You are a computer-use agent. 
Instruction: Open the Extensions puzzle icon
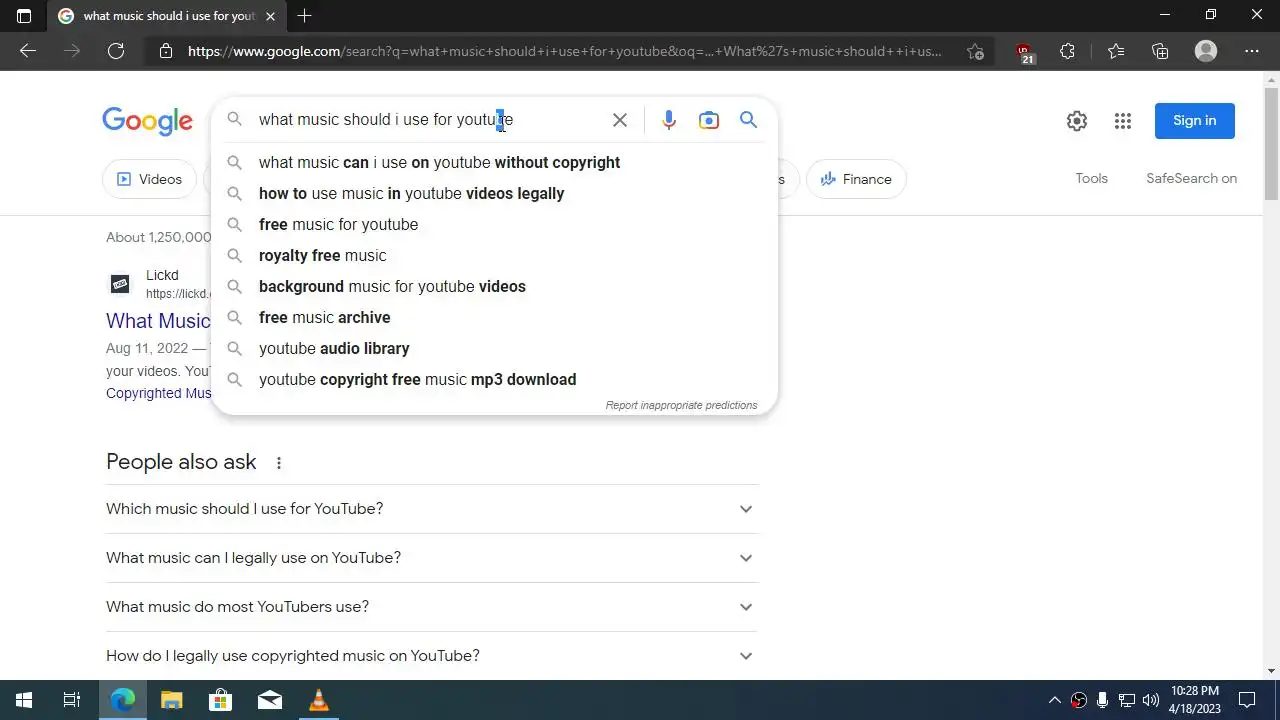(1067, 51)
